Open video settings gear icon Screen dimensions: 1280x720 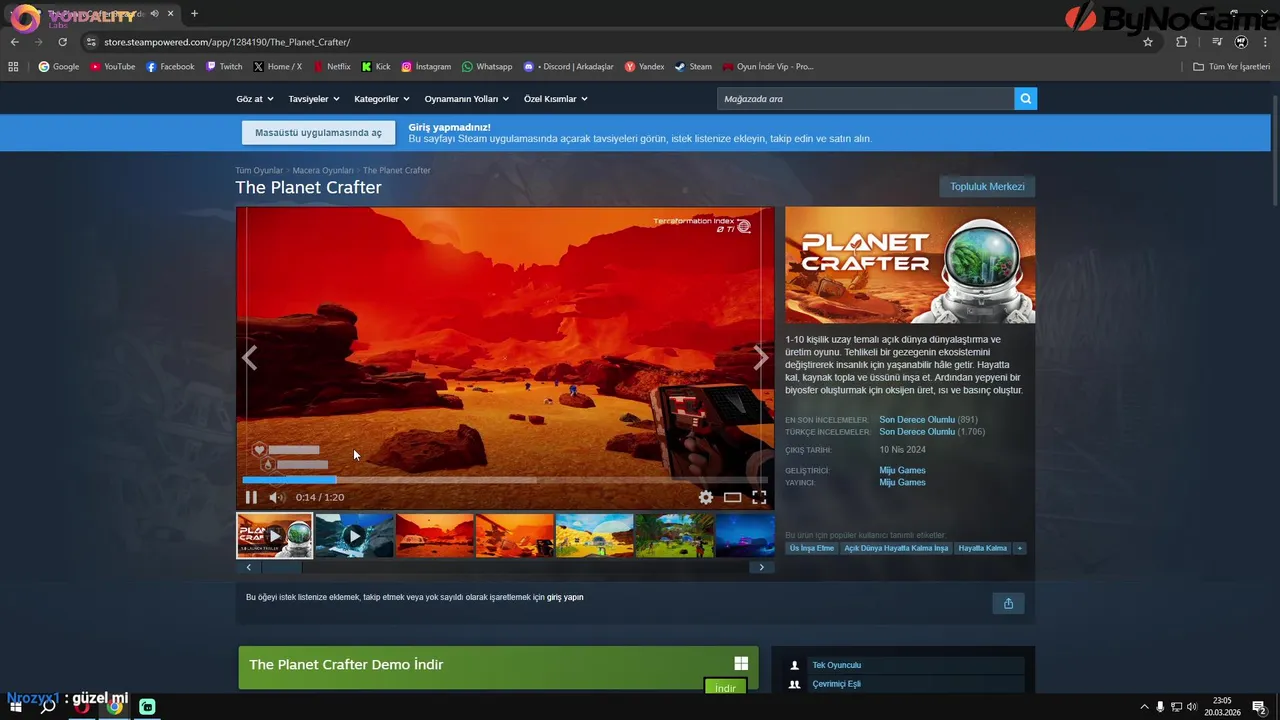click(706, 497)
